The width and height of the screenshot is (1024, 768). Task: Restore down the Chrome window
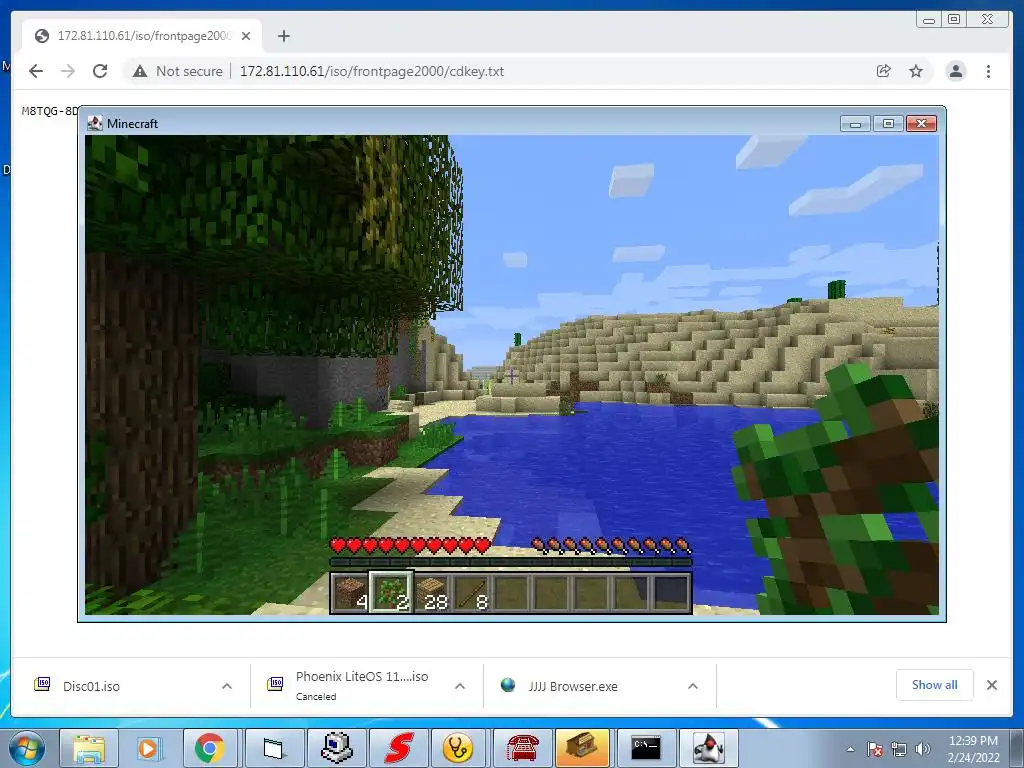[954, 20]
